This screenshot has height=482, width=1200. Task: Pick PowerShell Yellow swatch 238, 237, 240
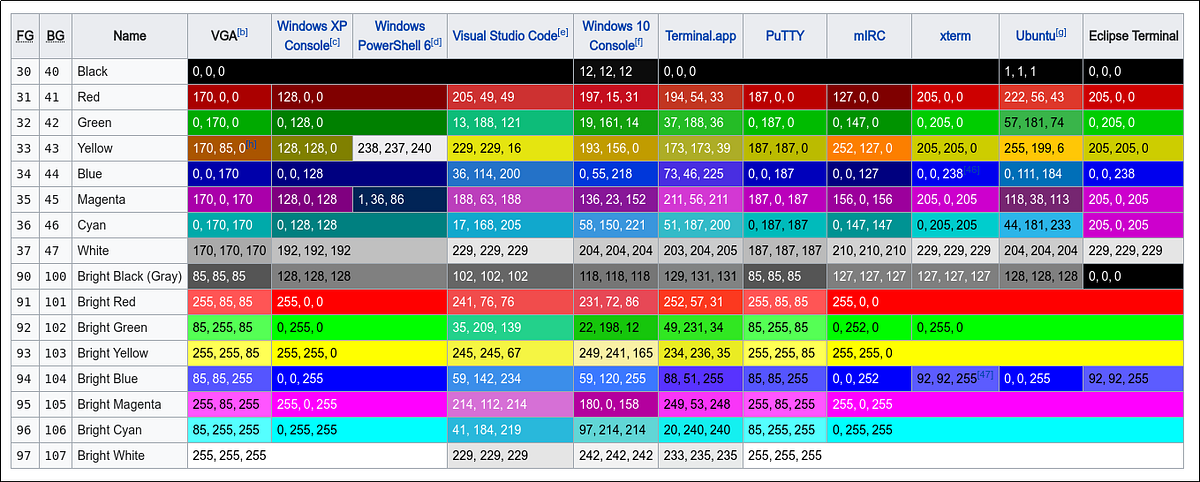point(400,148)
